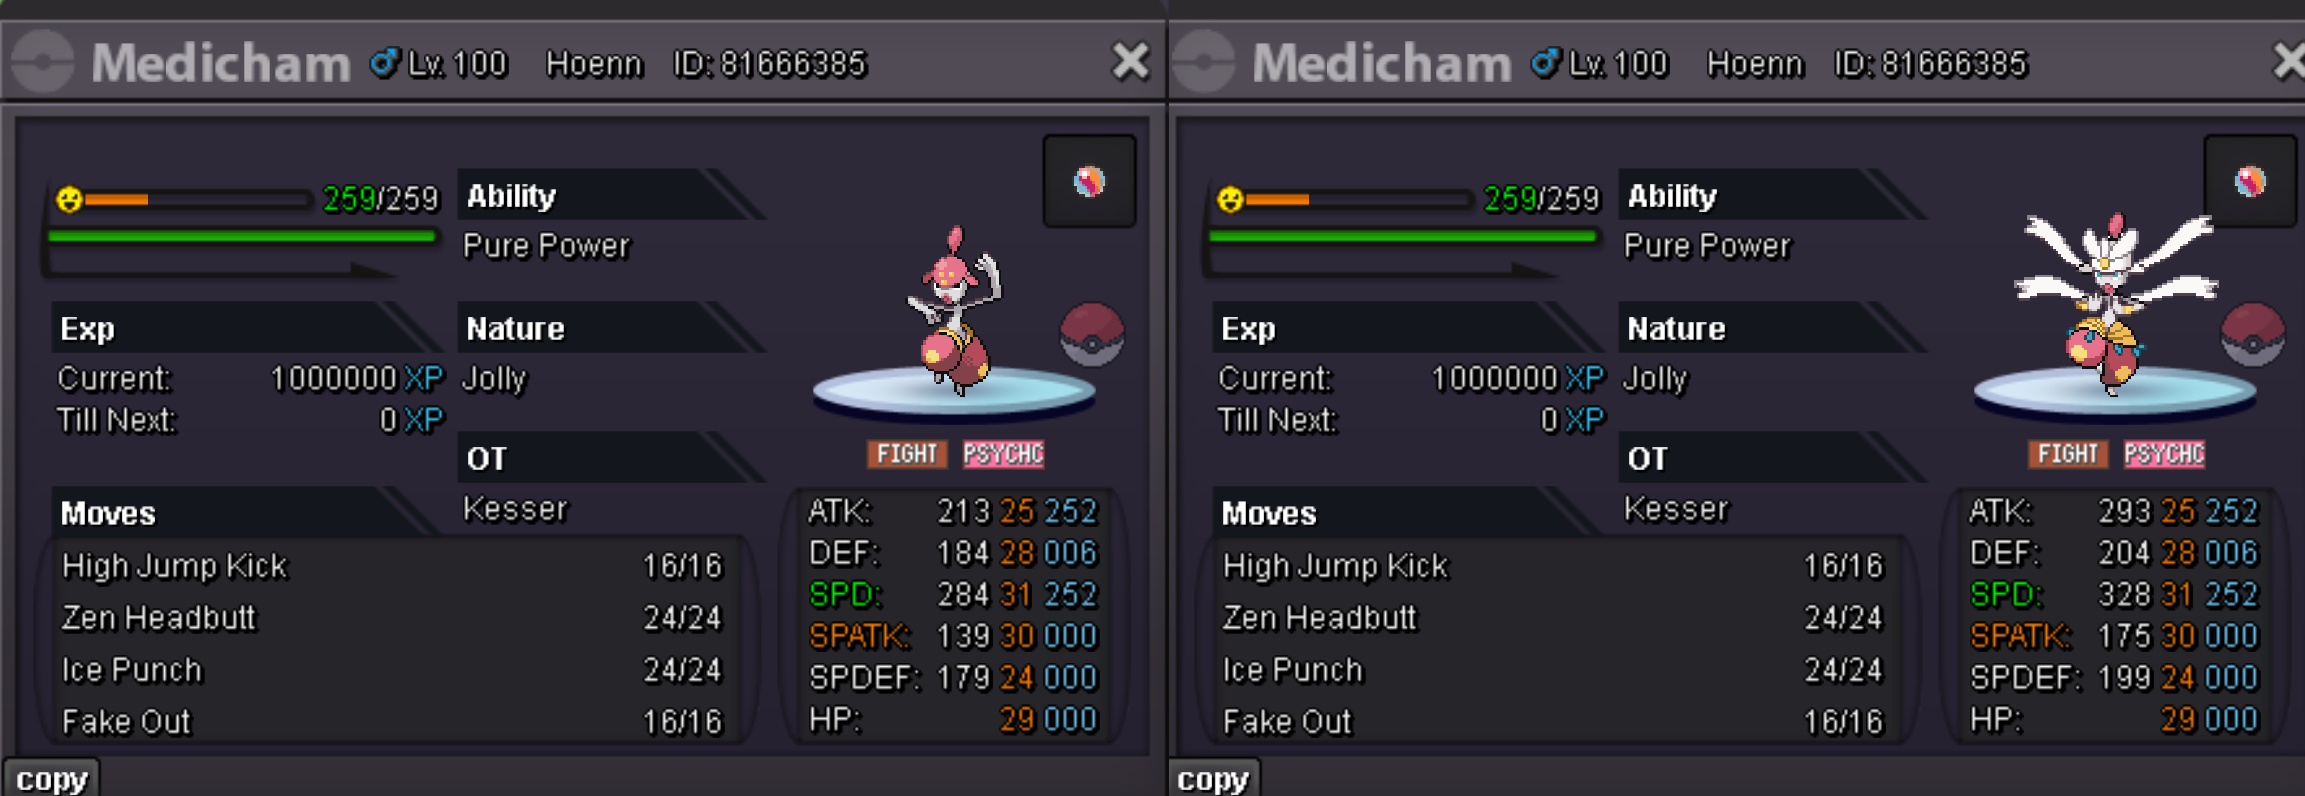Click the male gender symbol in right title bar
This screenshot has width=2305, height=796.
click(1546, 63)
